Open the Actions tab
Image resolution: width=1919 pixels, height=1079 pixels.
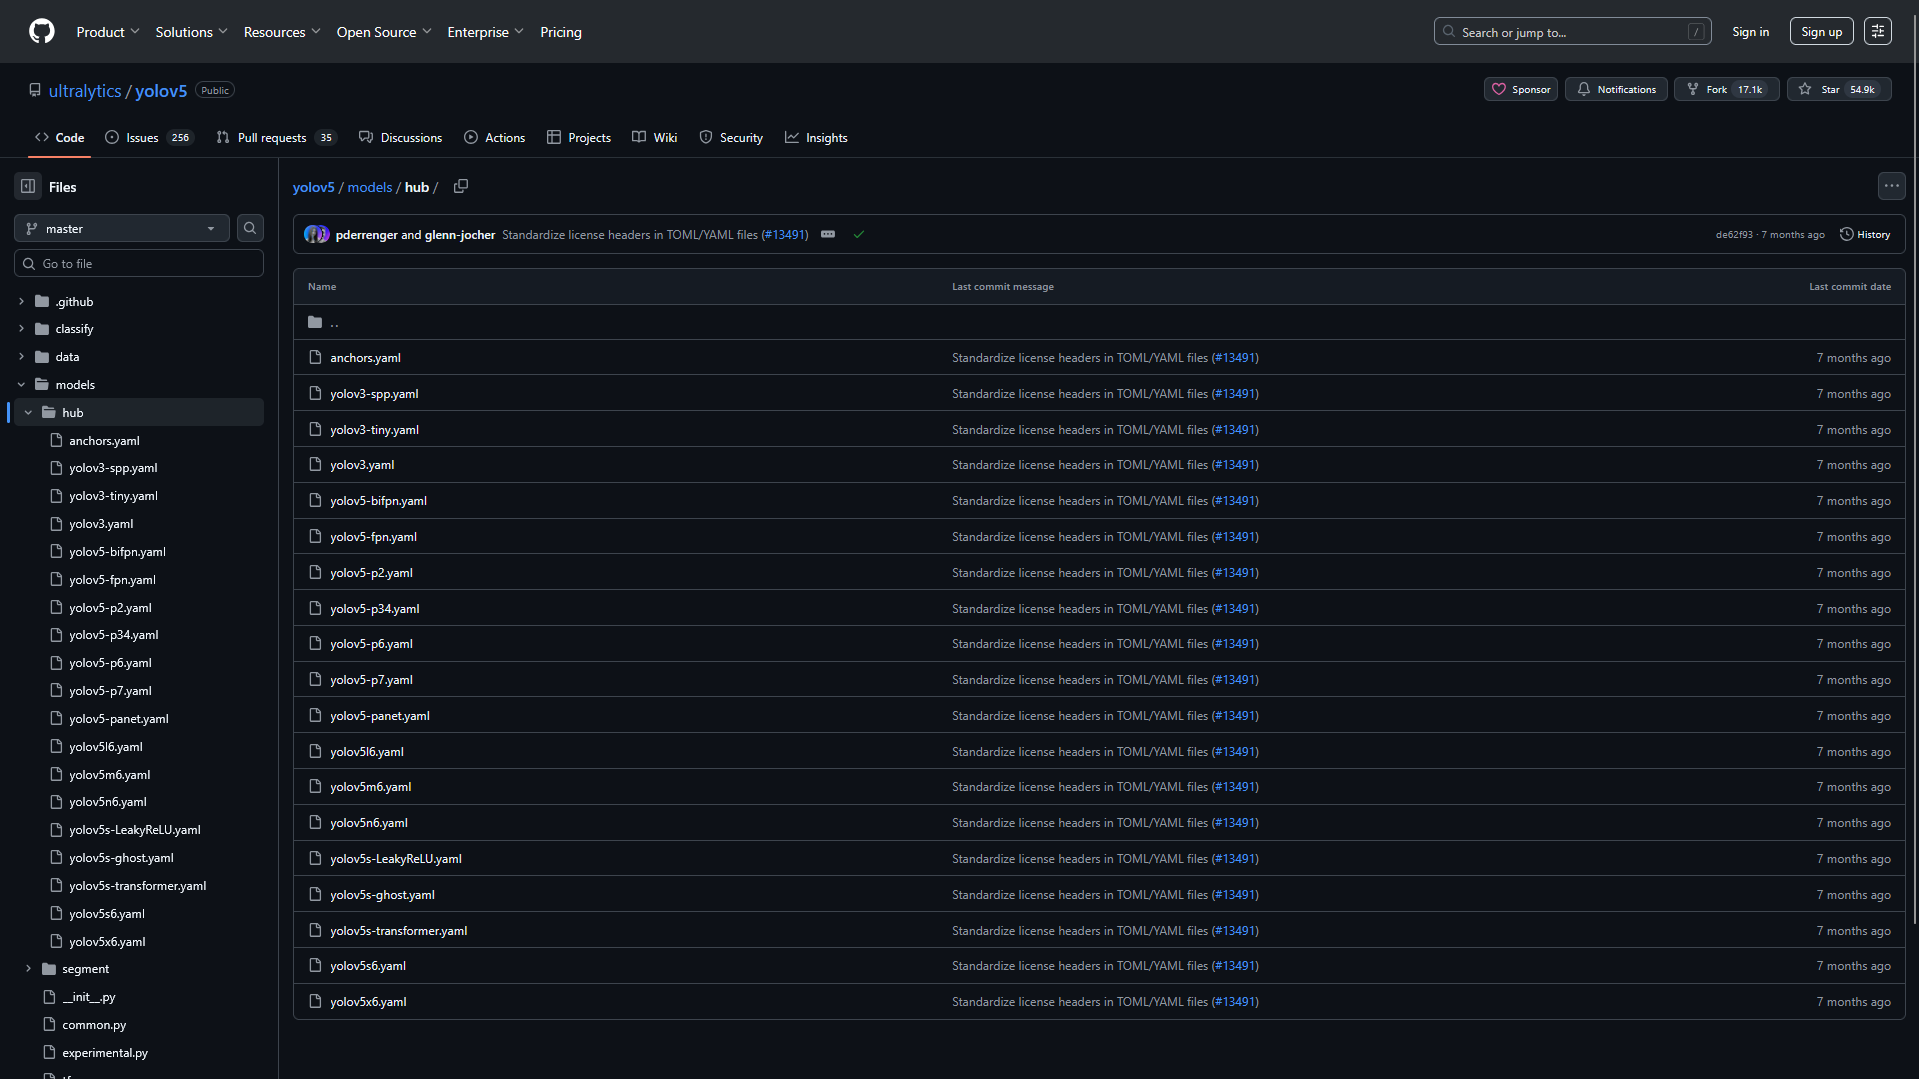click(495, 138)
